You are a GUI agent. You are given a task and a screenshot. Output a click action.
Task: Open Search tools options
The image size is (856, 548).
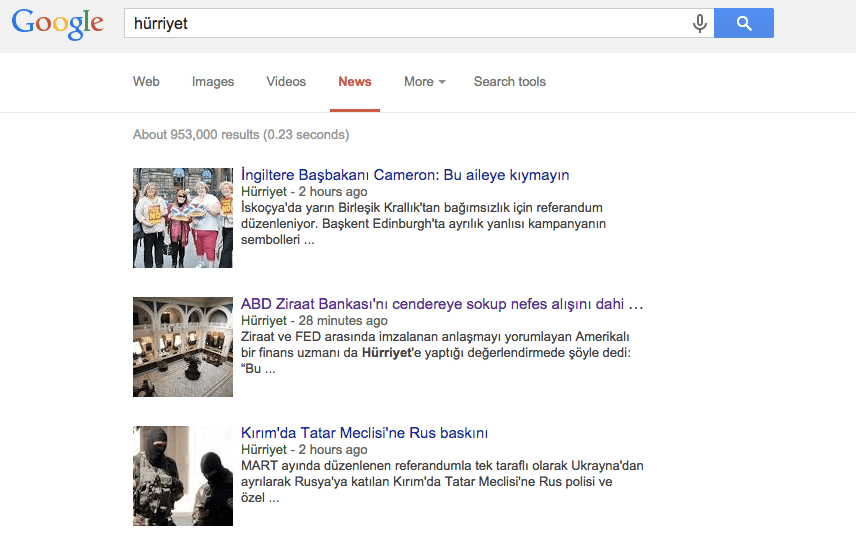[510, 81]
